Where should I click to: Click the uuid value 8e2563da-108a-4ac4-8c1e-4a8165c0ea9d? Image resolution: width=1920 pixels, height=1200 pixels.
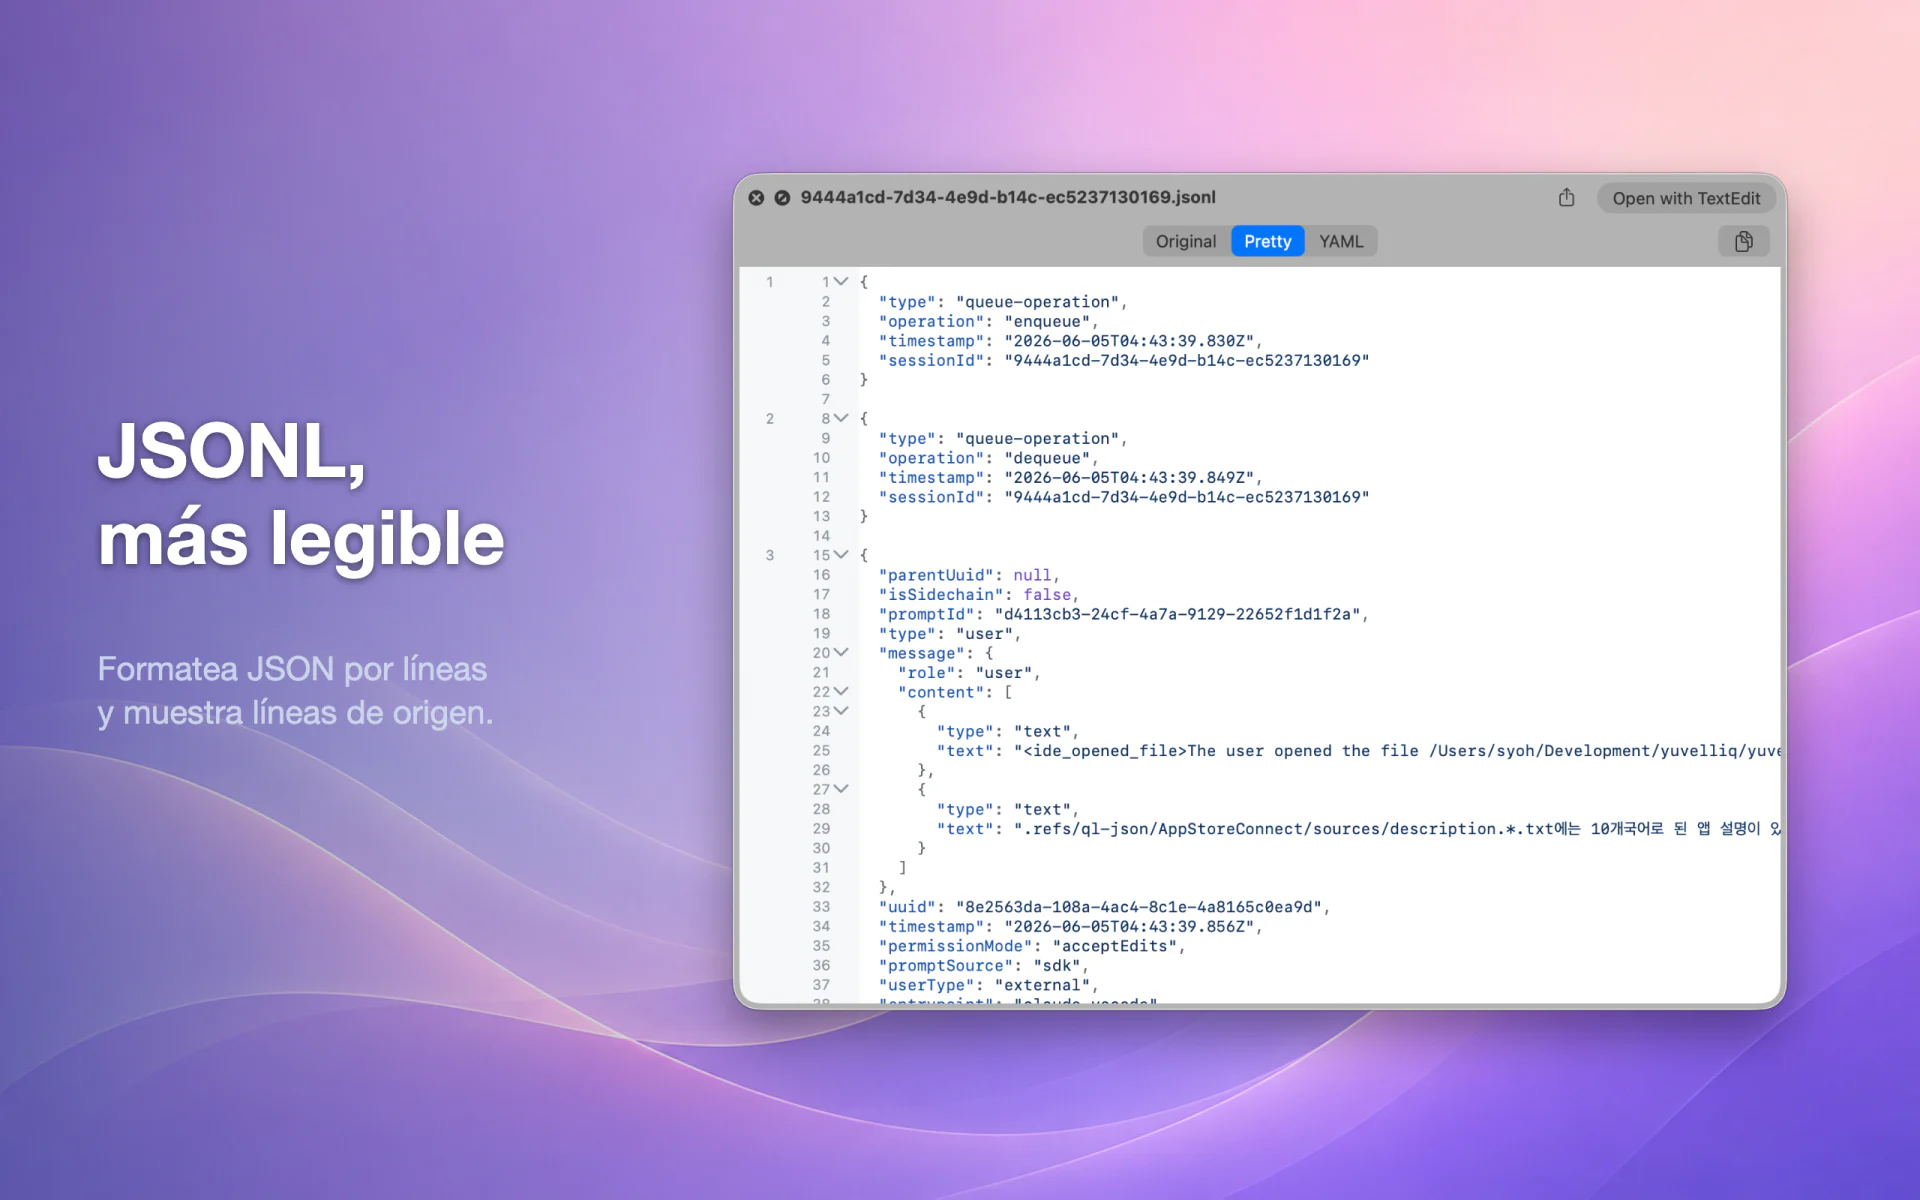coord(1138,907)
